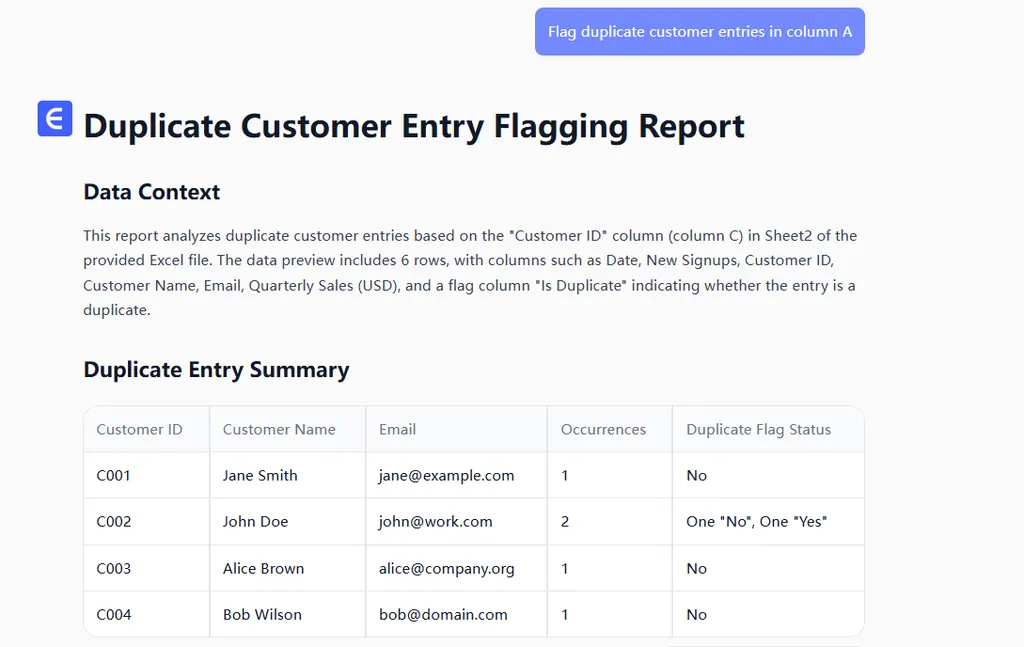This screenshot has height=647, width=1024.
Task: Click the bob@domain.com email
Action: [x=443, y=614]
